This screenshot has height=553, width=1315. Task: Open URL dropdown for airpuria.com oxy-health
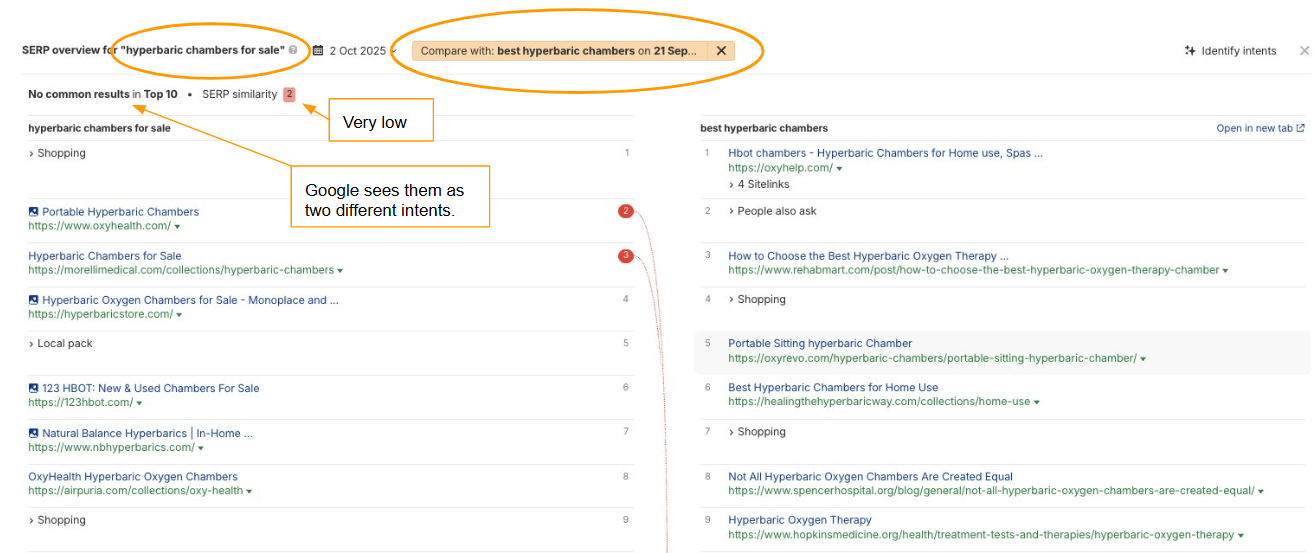point(249,492)
